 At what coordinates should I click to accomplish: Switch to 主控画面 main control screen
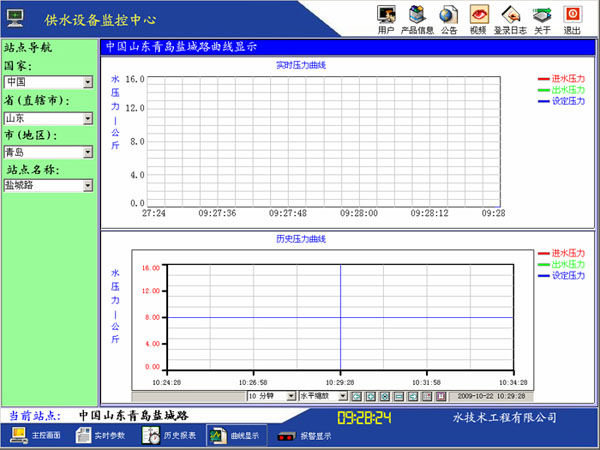pyautogui.click(x=37, y=436)
